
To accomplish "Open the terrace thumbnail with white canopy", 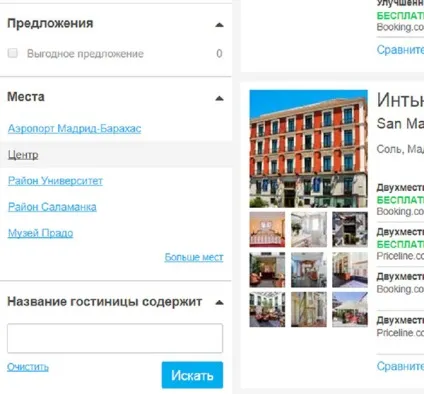I will click(x=350, y=309).
